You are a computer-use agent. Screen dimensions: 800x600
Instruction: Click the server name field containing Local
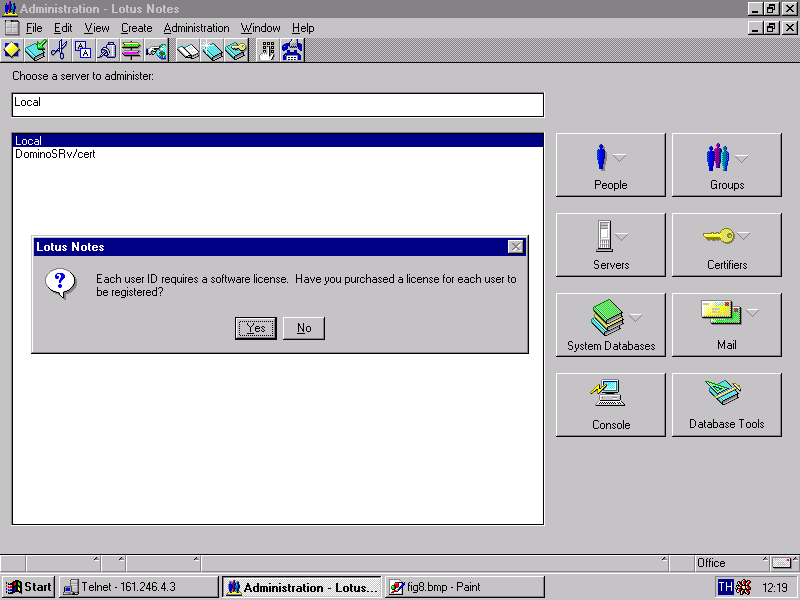[x=278, y=105]
